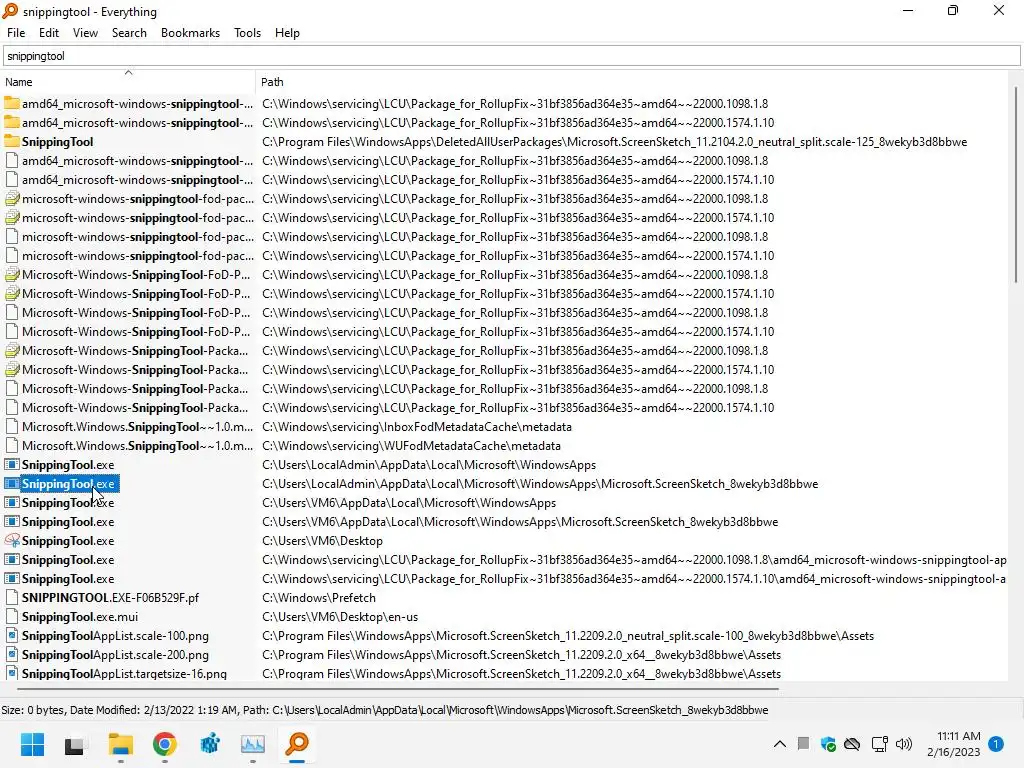Screen dimensions: 1024x768
Task: Click path C:\Windows\Prefetch
Action: pos(319,598)
